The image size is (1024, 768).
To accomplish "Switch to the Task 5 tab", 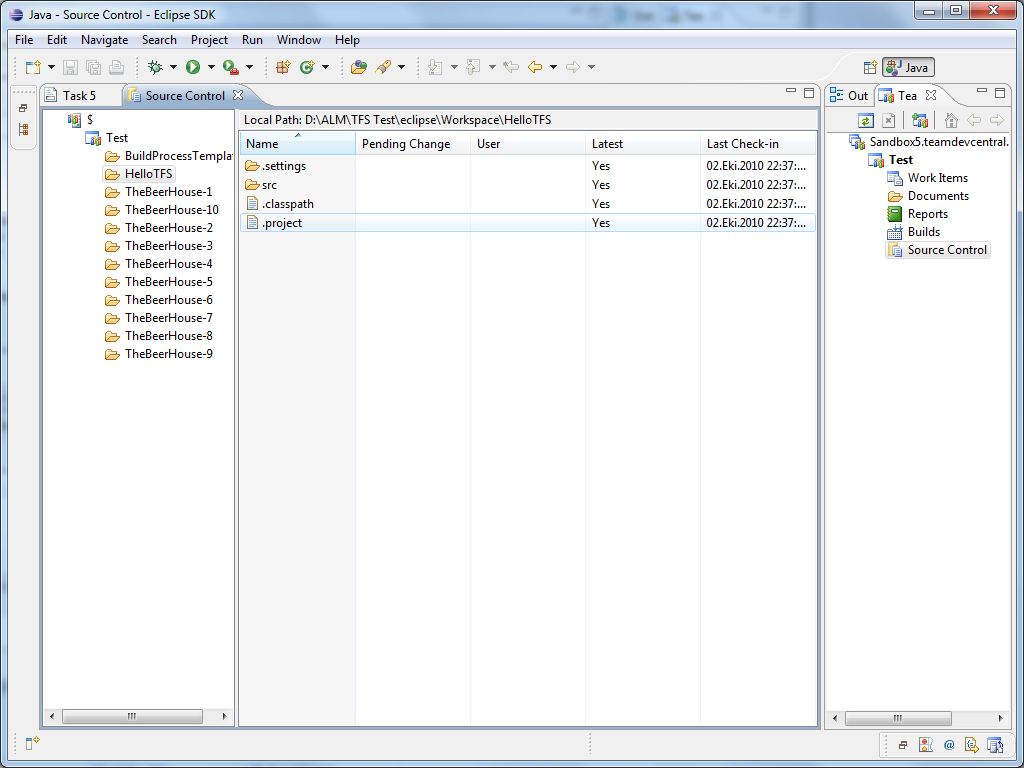I will pyautogui.click(x=80, y=95).
